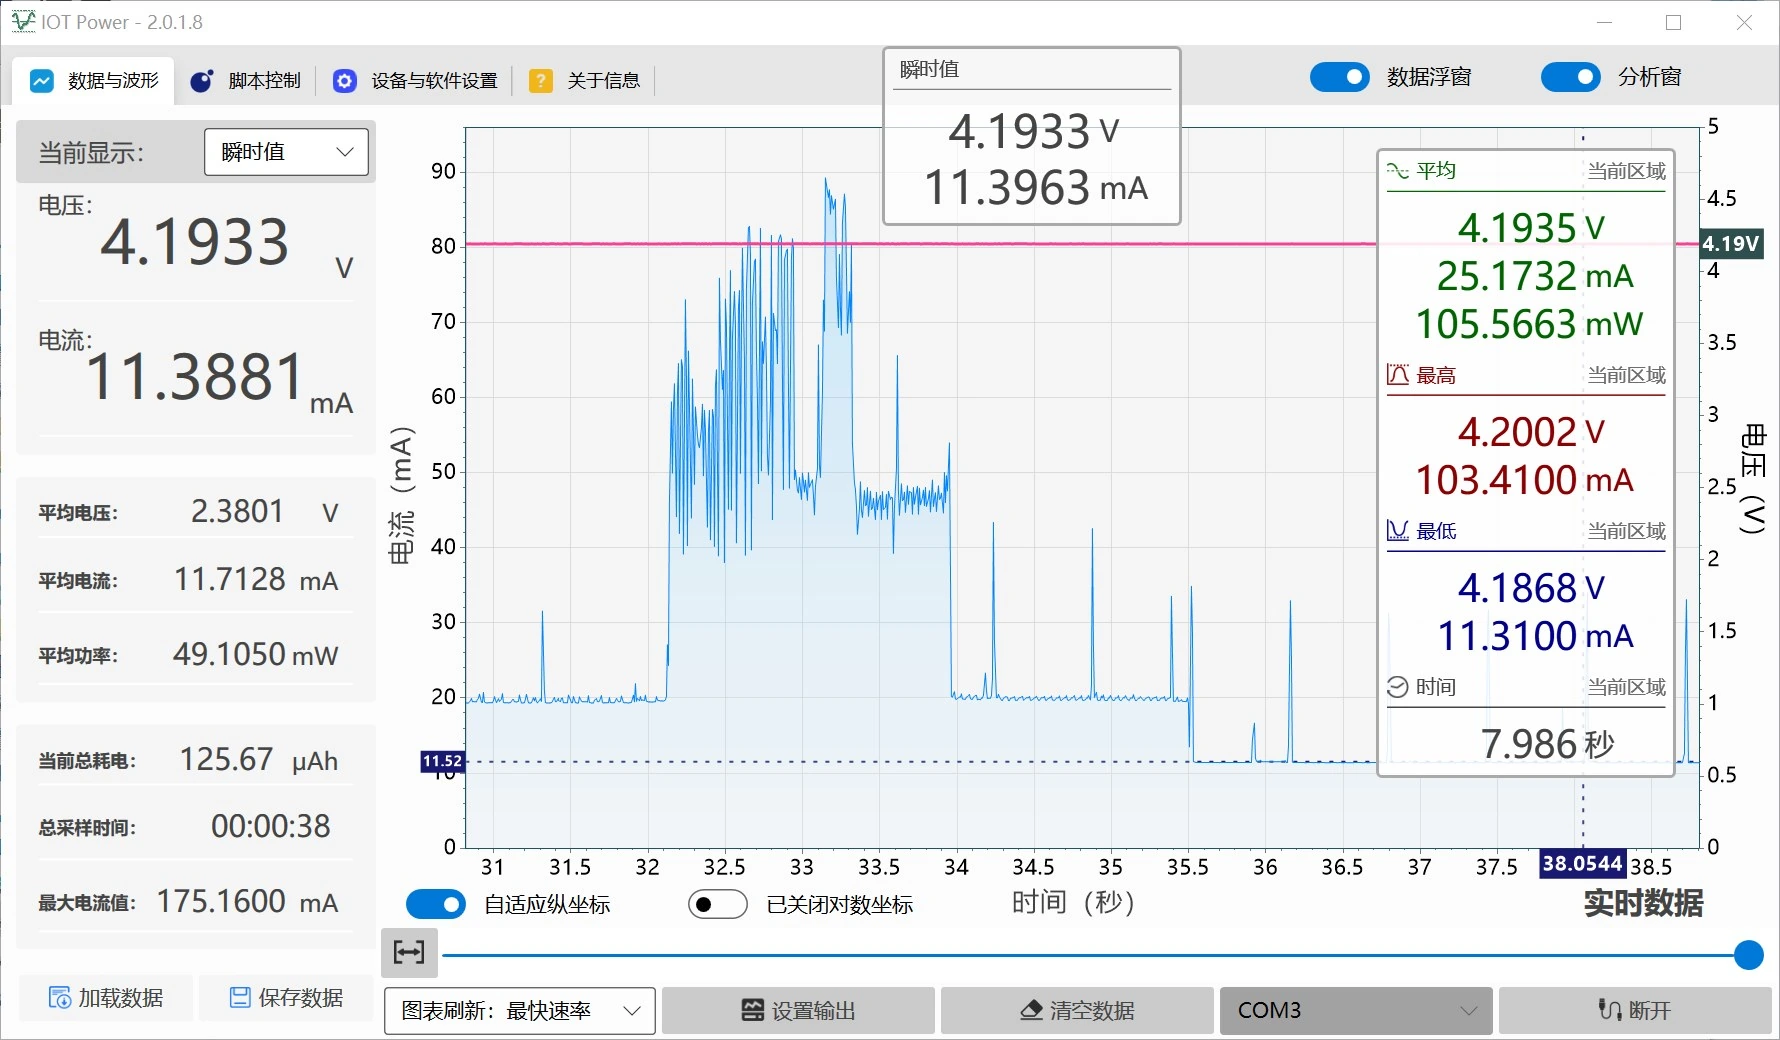Click the 最低 minimum waveform icon
The height and width of the screenshot is (1040, 1780).
[1396, 531]
